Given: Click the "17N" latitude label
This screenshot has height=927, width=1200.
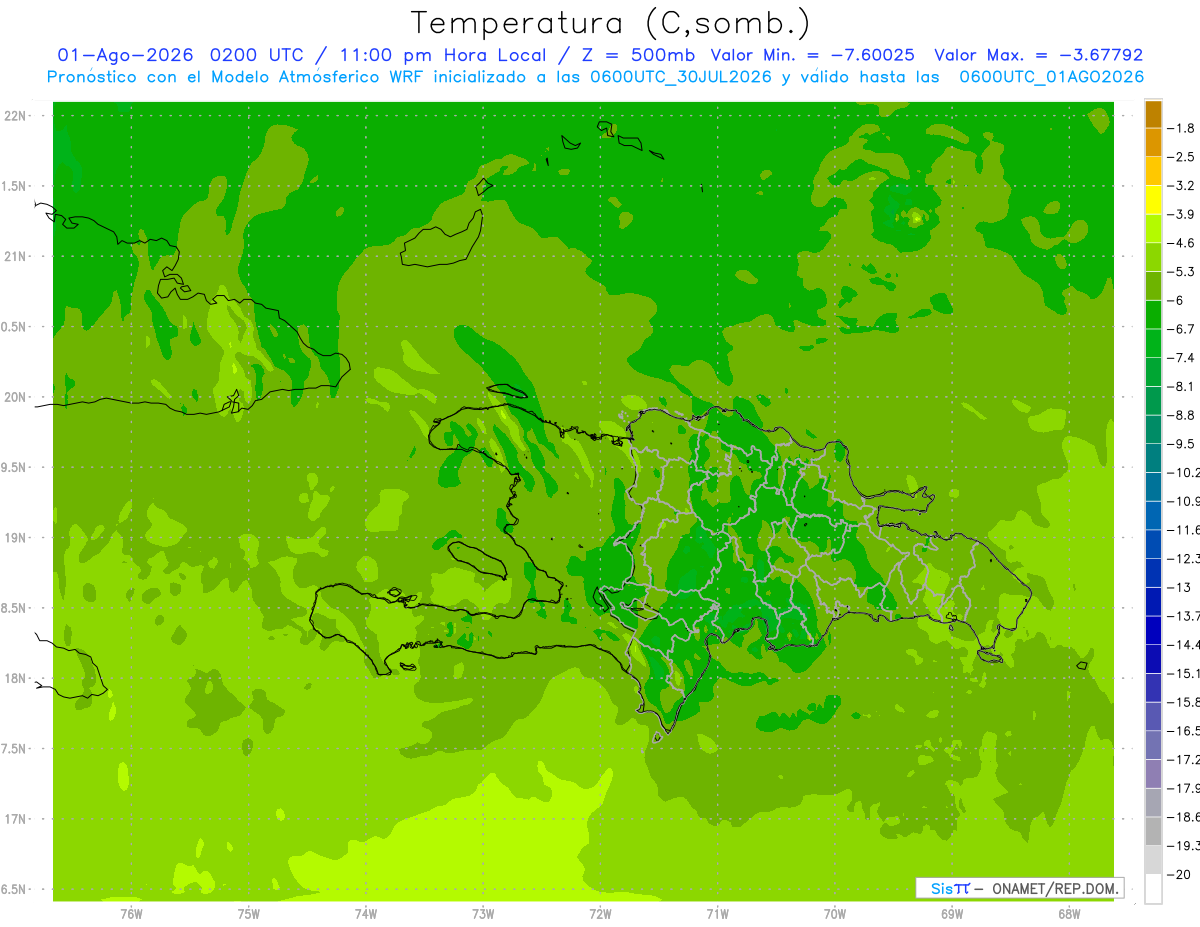Looking at the screenshot, I should click(x=15, y=819).
